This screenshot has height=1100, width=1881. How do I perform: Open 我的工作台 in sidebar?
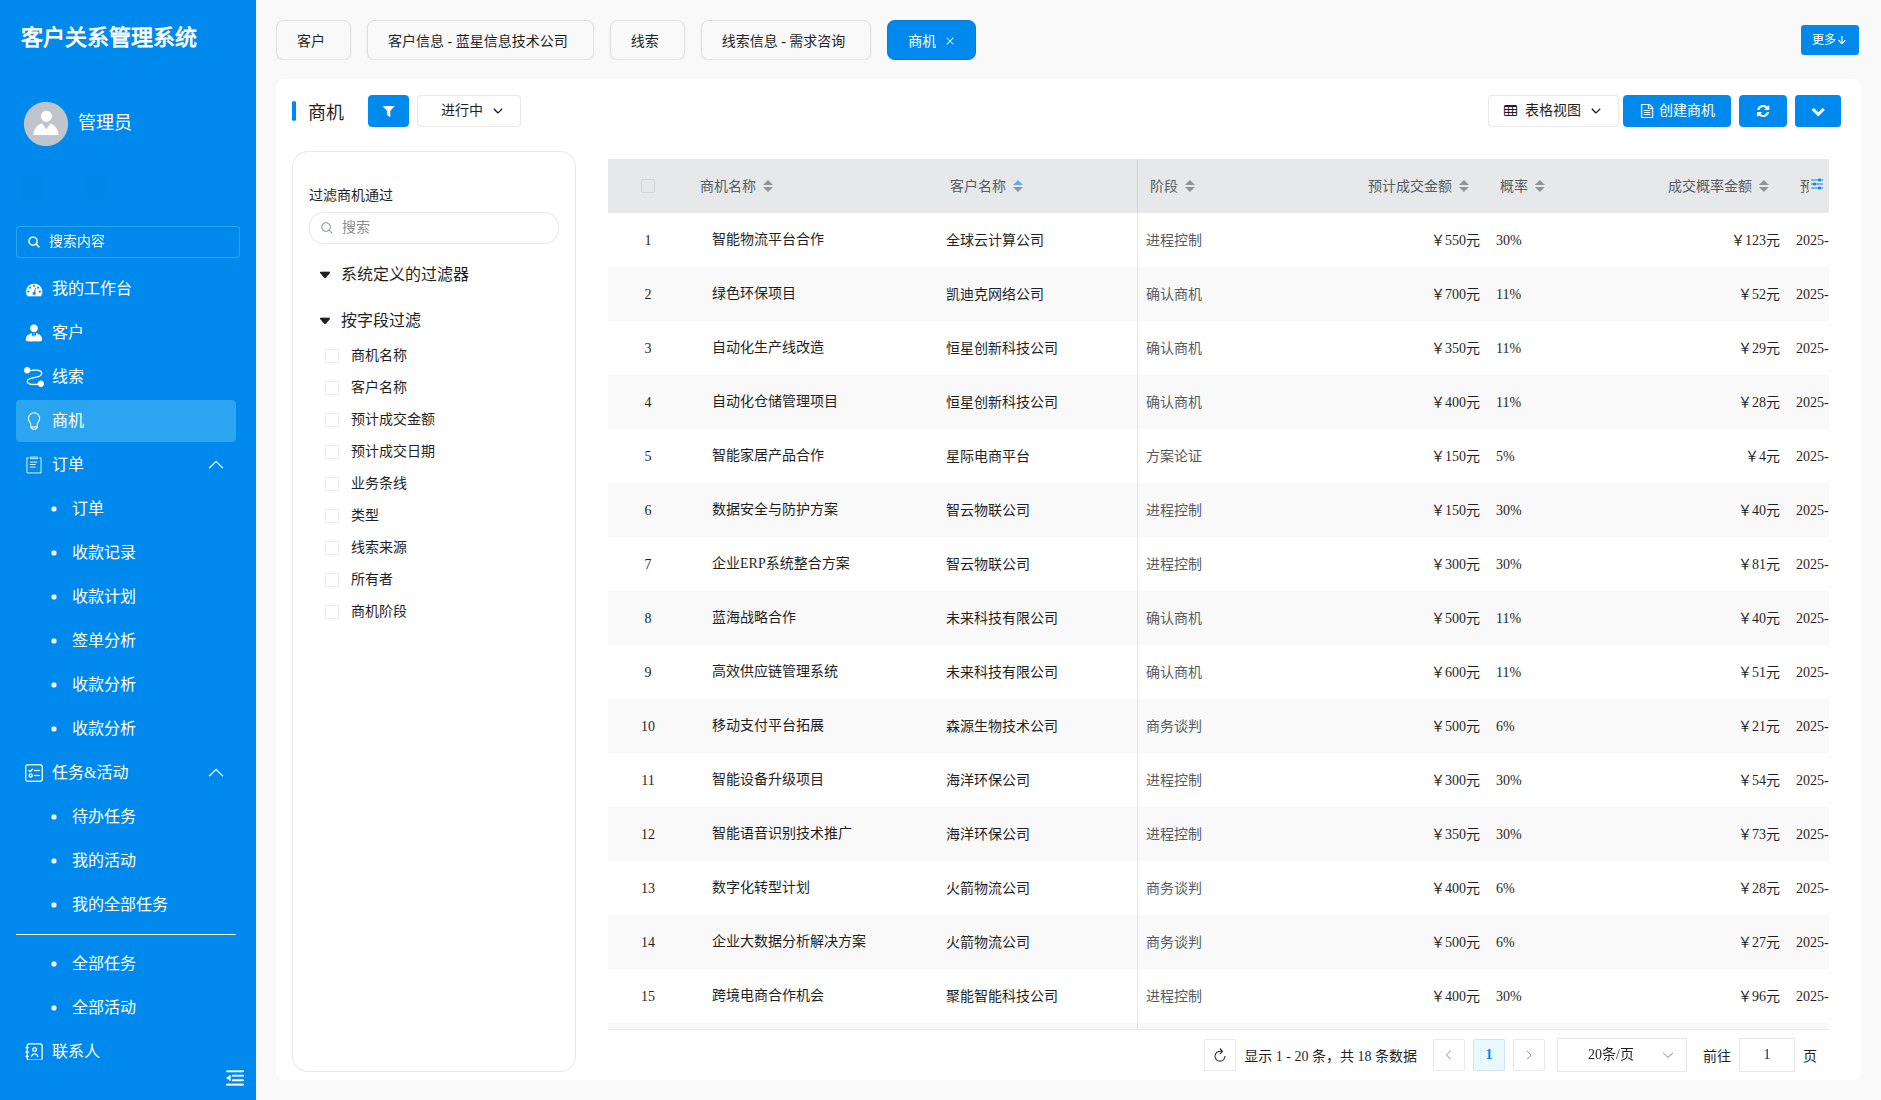coord(126,289)
